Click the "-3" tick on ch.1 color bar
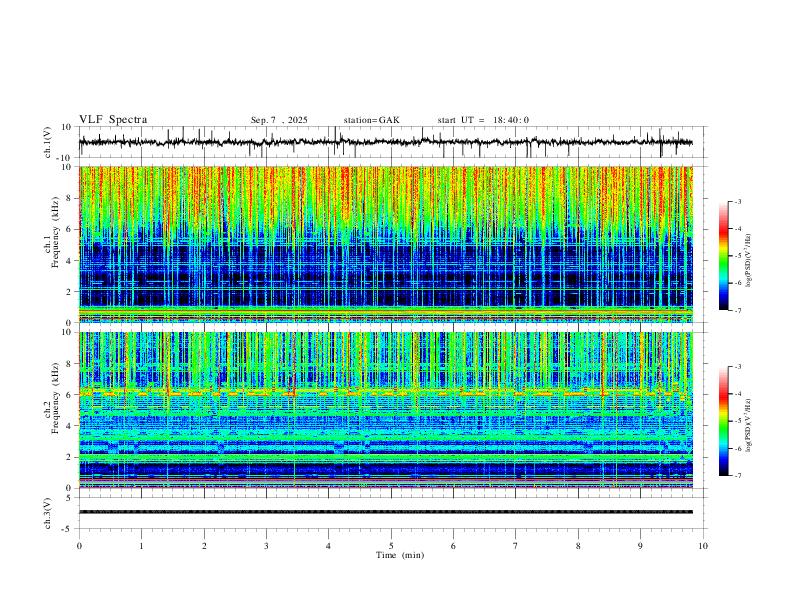The height and width of the screenshot is (612, 792). (x=738, y=201)
